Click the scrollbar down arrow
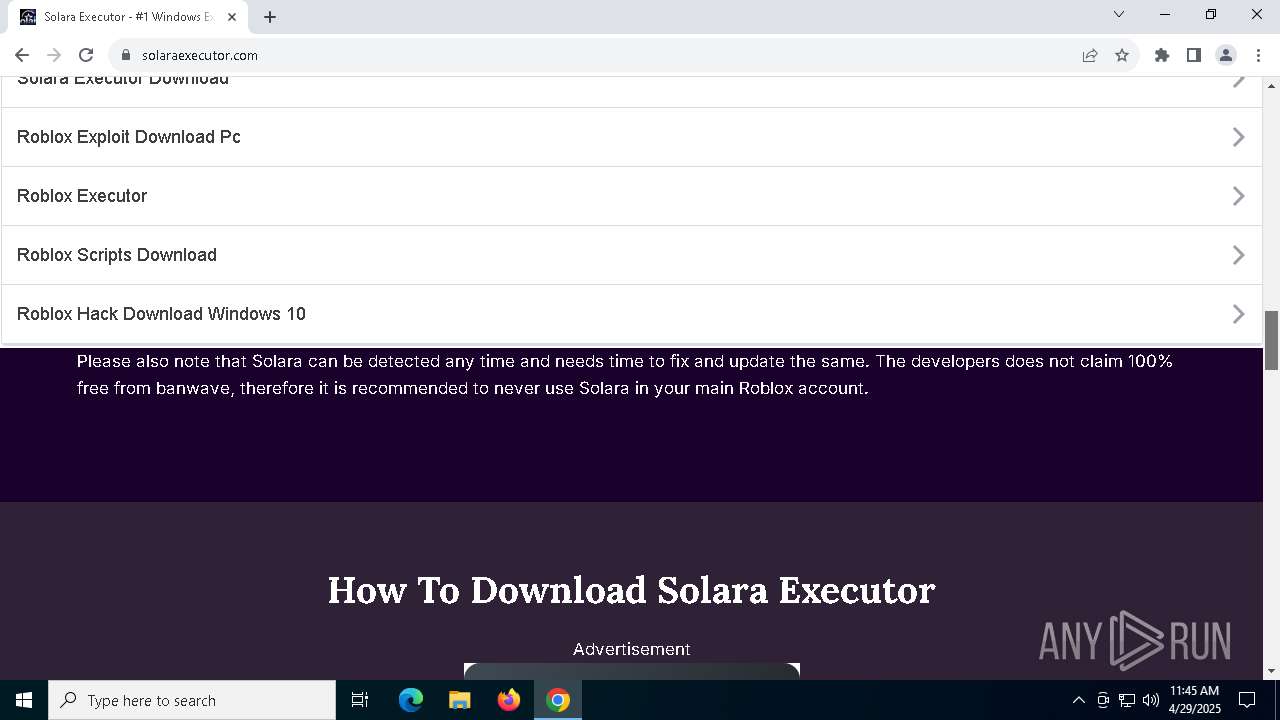 pyautogui.click(x=1272, y=671)
